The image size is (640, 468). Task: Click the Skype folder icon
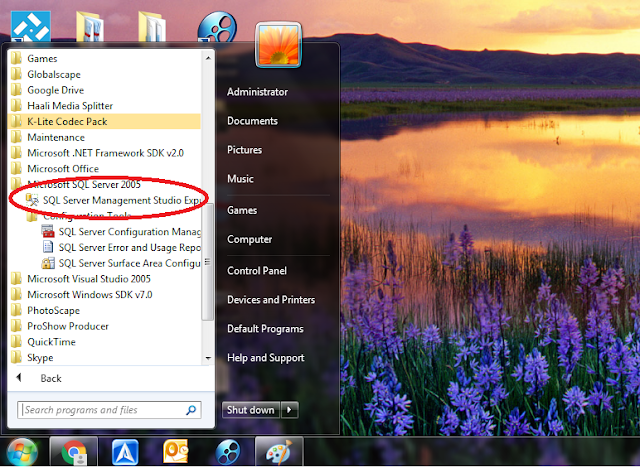click(16, 357)
